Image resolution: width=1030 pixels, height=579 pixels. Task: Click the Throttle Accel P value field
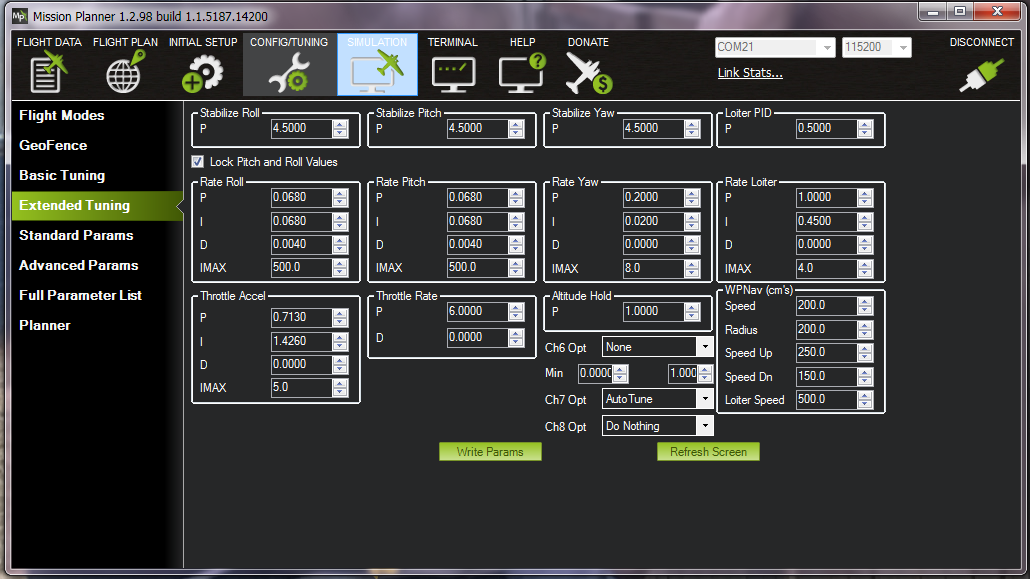[x=302, y=317]
